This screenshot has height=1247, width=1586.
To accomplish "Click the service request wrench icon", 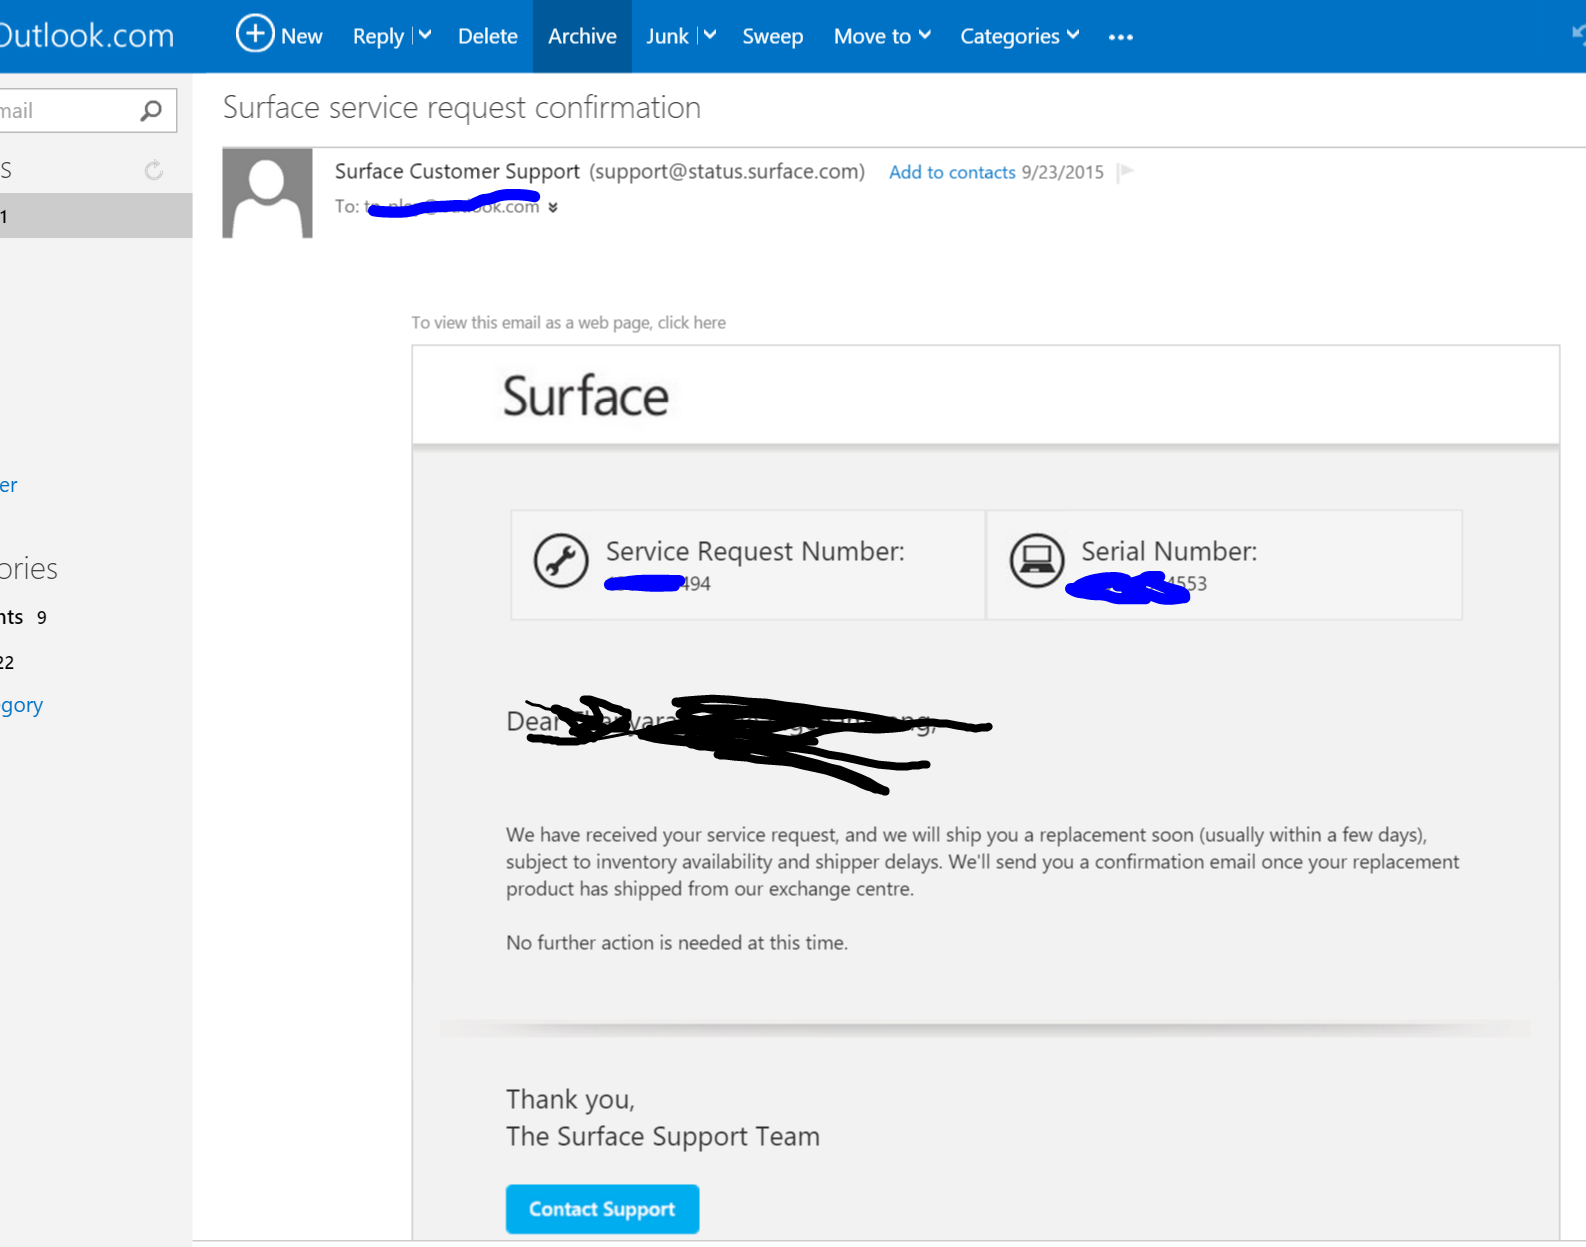I will [x=561, y=560].
